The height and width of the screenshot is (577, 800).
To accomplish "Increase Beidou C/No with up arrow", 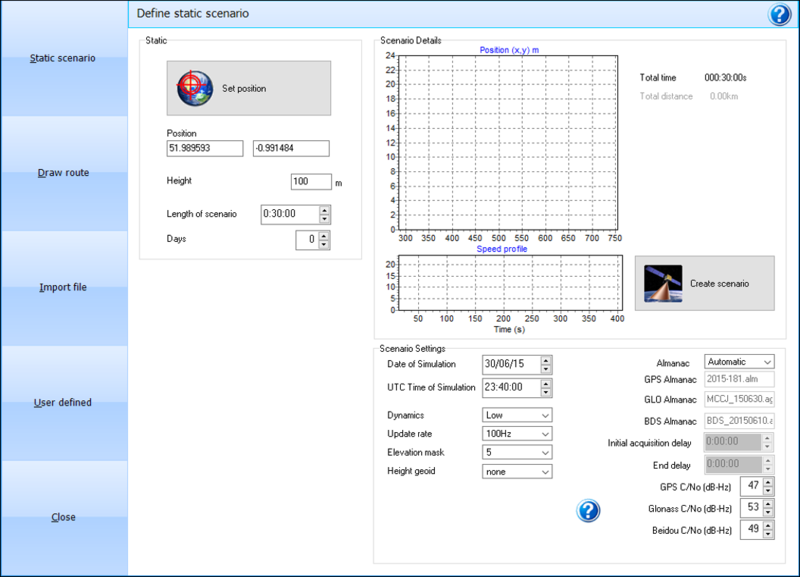I will point(768,525).
